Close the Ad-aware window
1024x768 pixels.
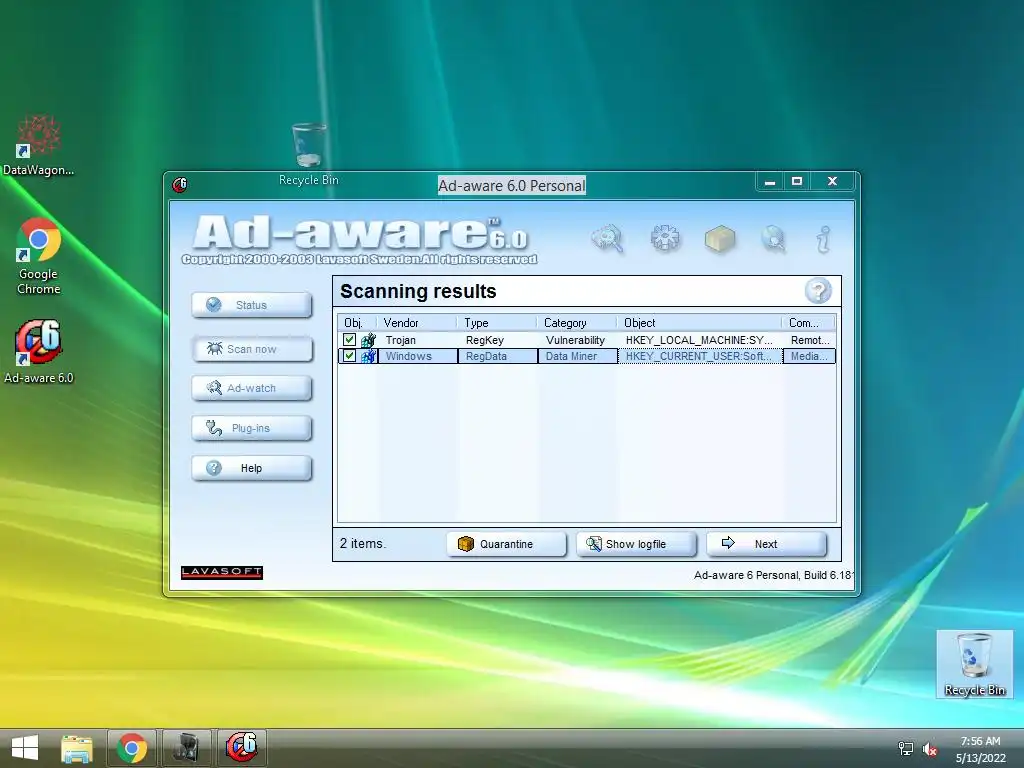tap(832, 182)
